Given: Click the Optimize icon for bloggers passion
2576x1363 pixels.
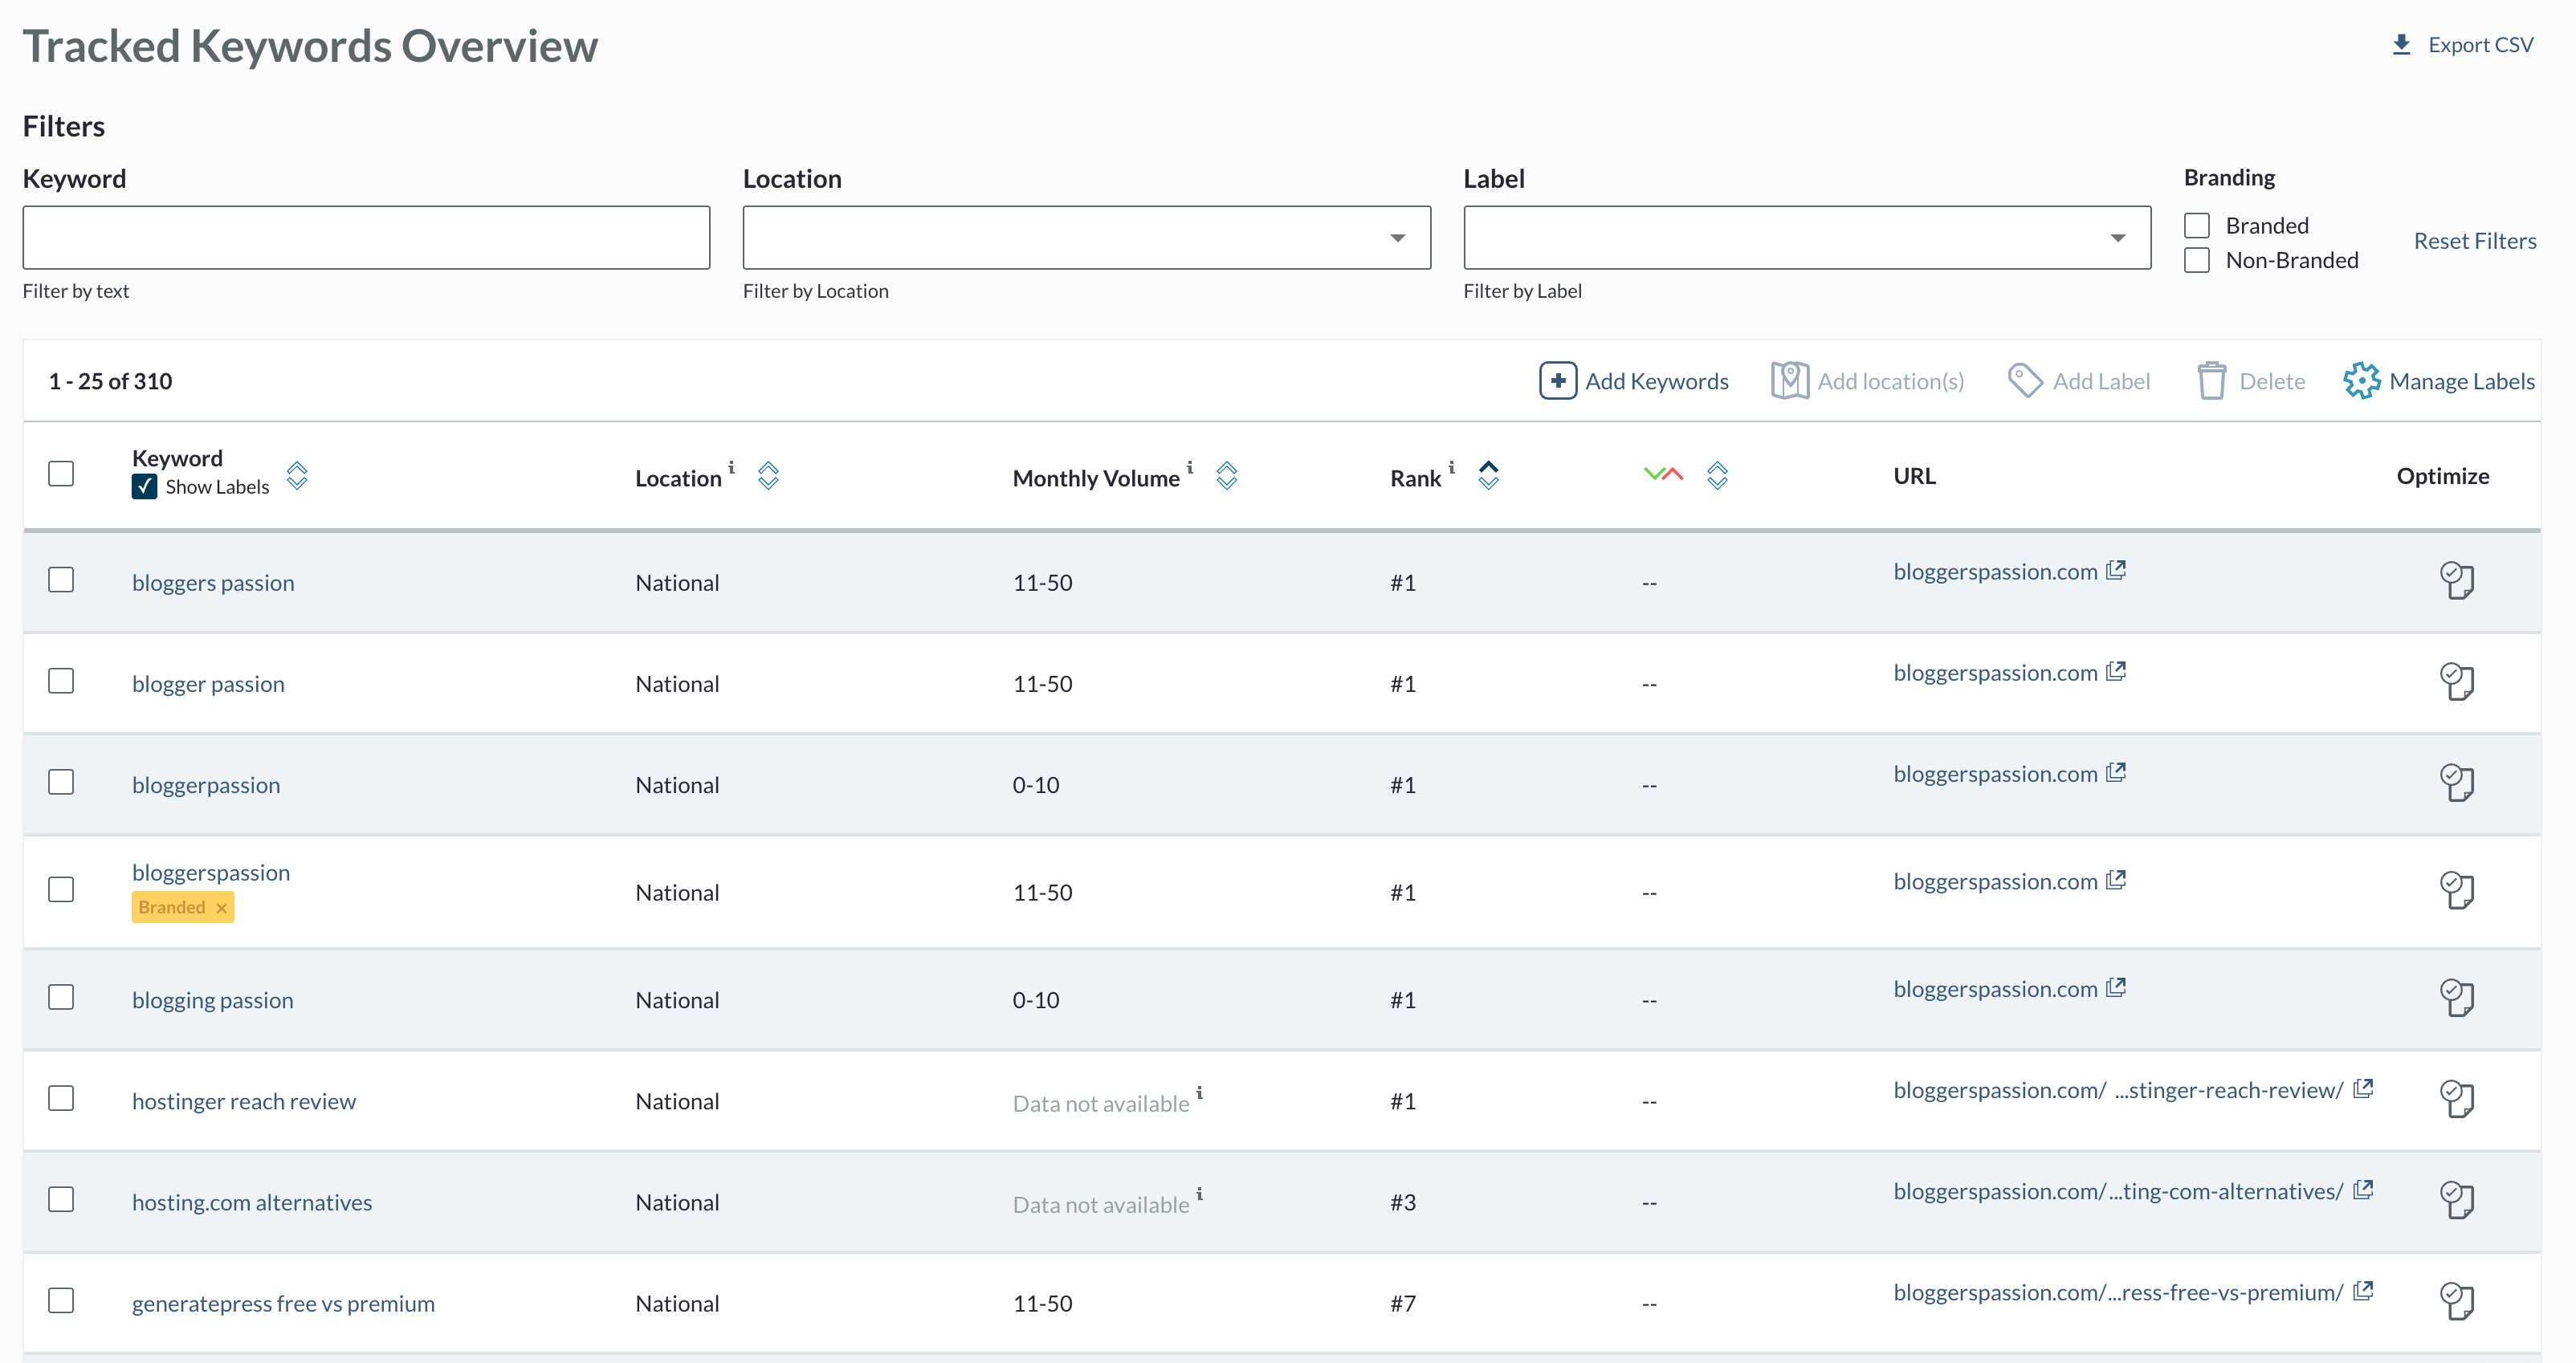Looking at the screenshot, I should pos(2458,581).
